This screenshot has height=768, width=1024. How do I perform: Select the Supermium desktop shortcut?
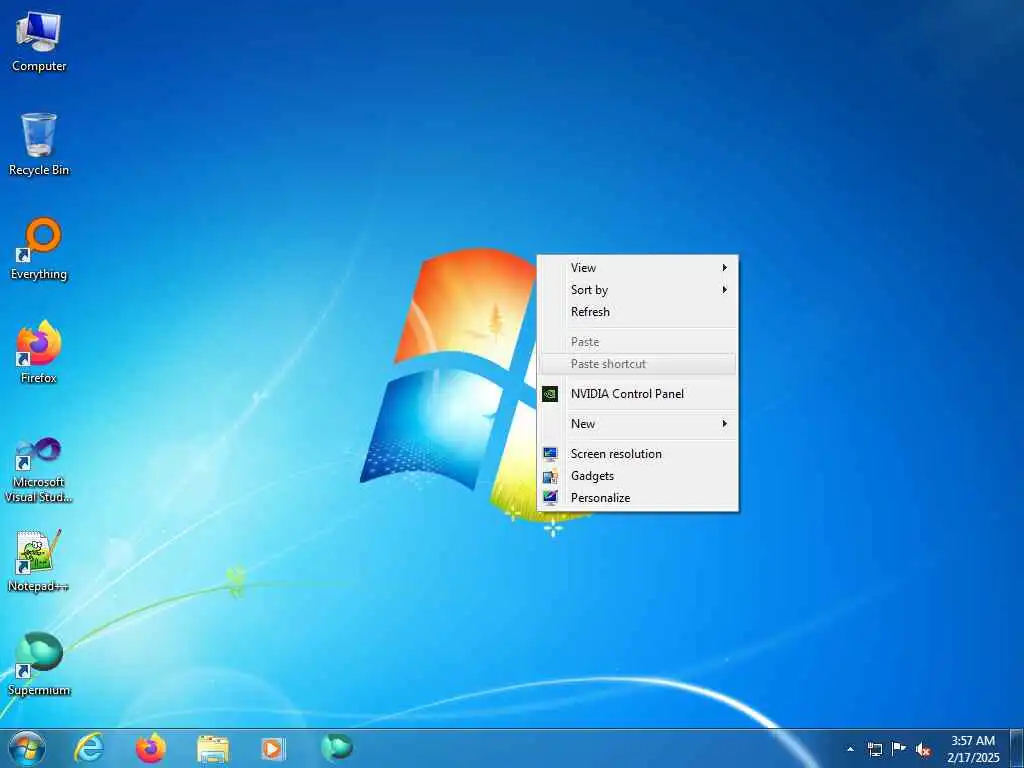click(39, 664)
